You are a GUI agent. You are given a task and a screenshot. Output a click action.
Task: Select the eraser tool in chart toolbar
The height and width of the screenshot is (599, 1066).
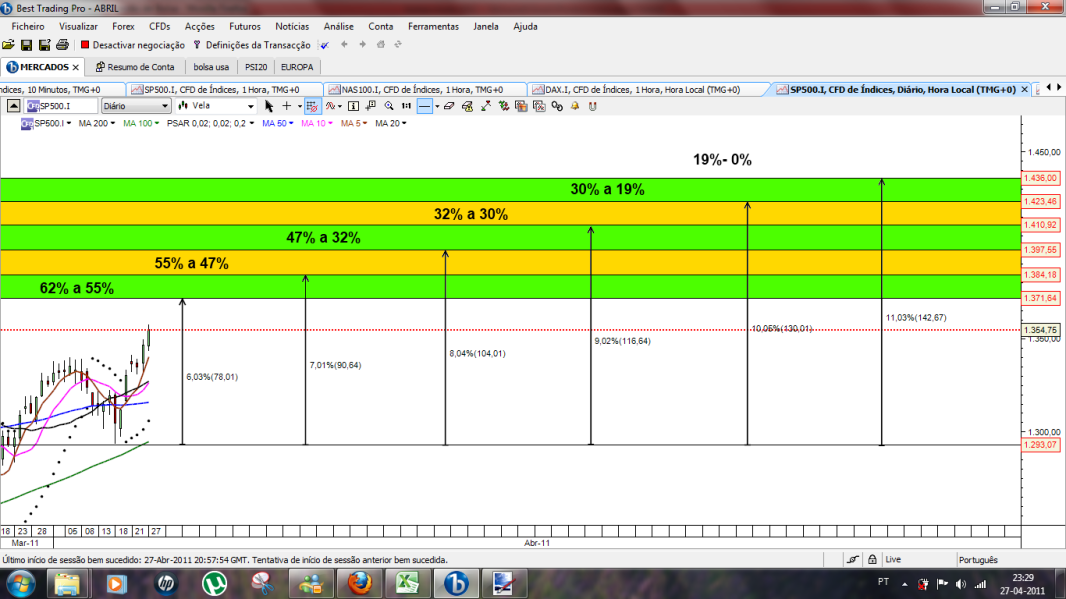tap(449, 106)
